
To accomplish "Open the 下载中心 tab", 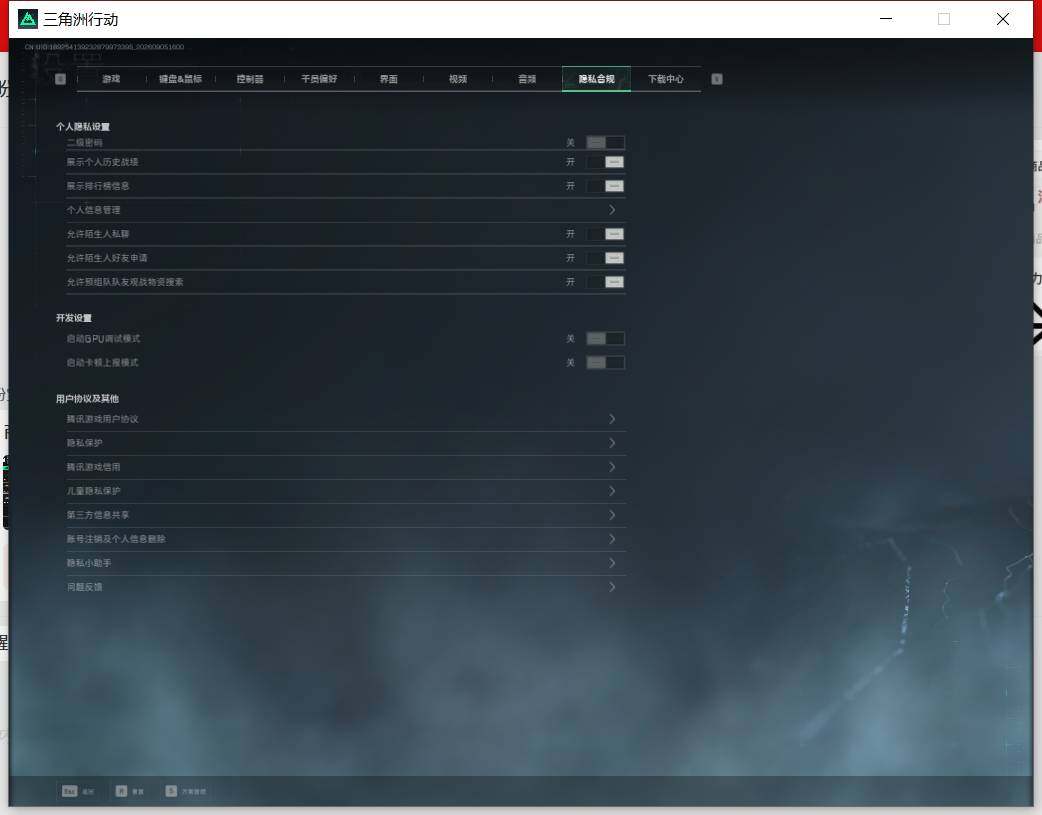I will pyautogui.click(x=666, y=79).
